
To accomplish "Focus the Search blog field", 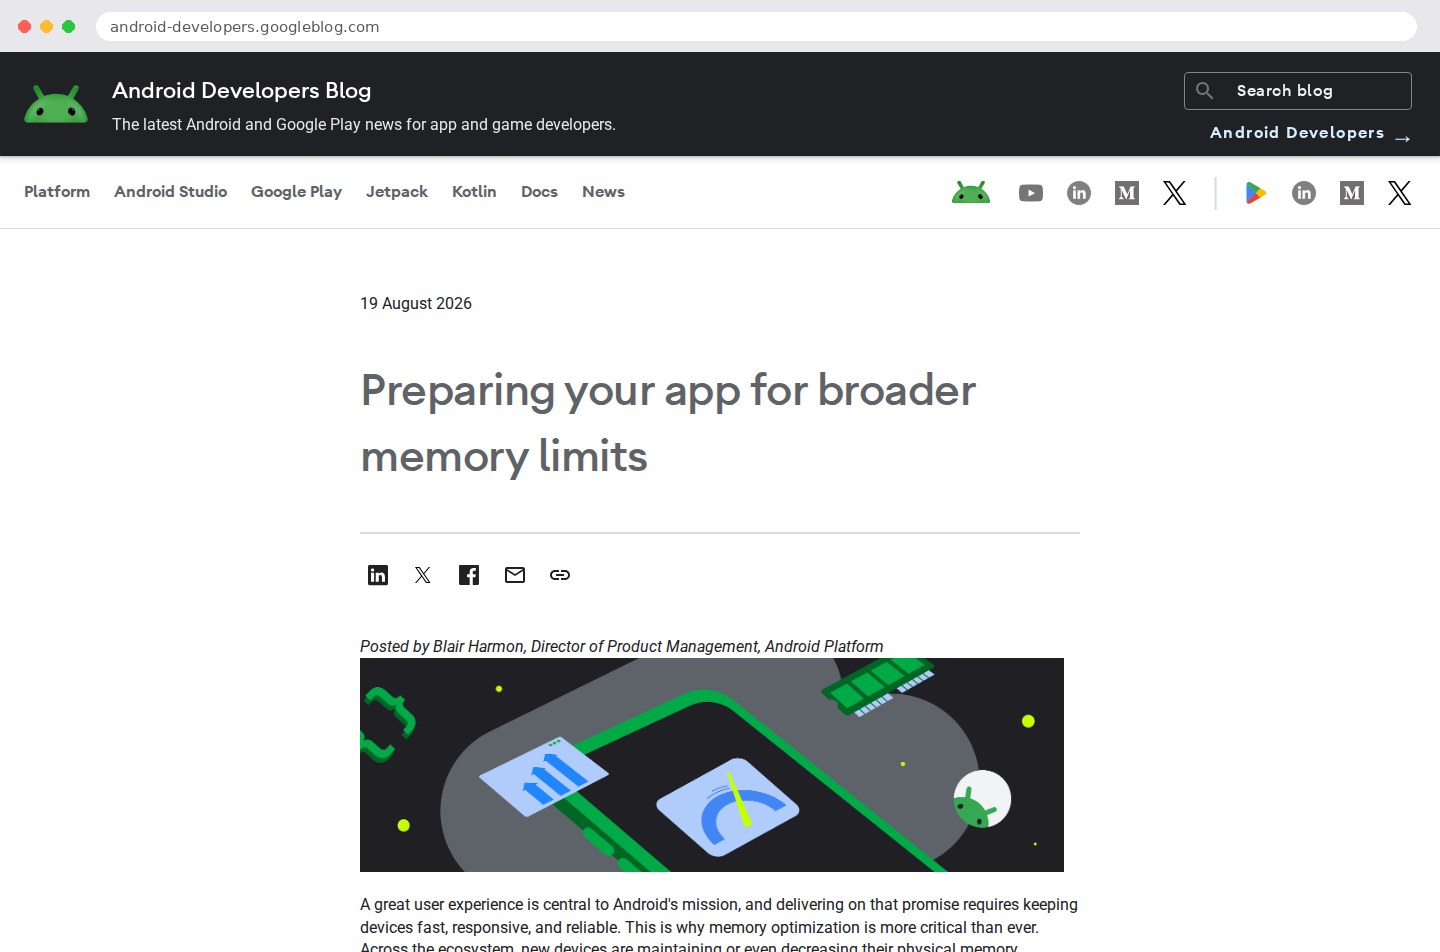I will [1298, 91].
